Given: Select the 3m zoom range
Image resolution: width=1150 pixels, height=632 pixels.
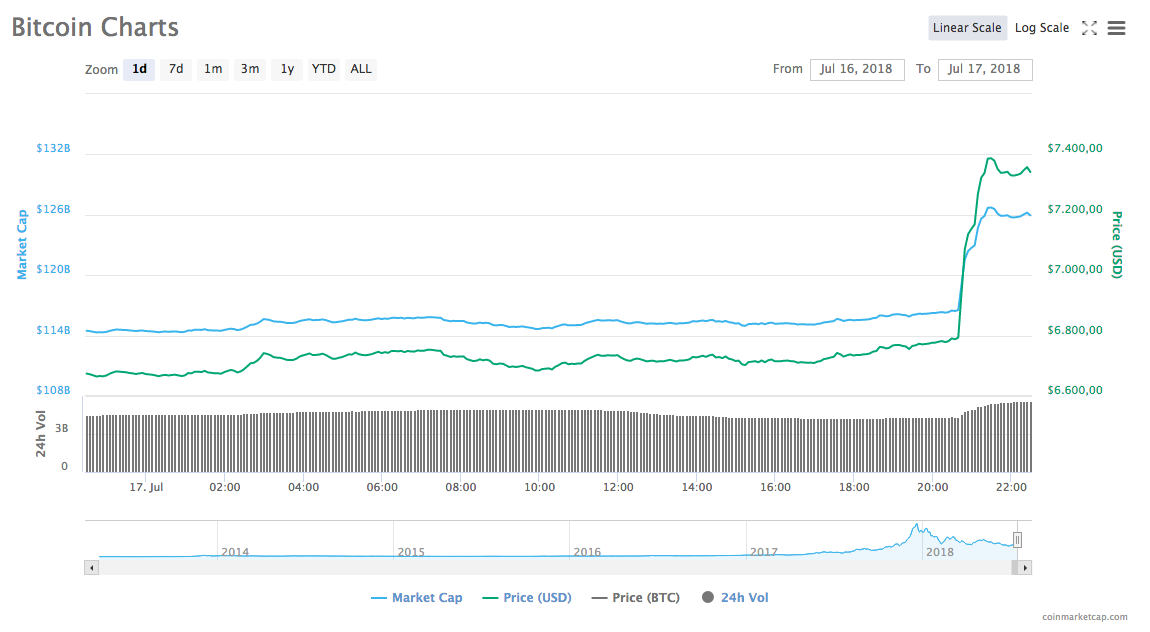Looking at the screenshot, I should 250,69.
